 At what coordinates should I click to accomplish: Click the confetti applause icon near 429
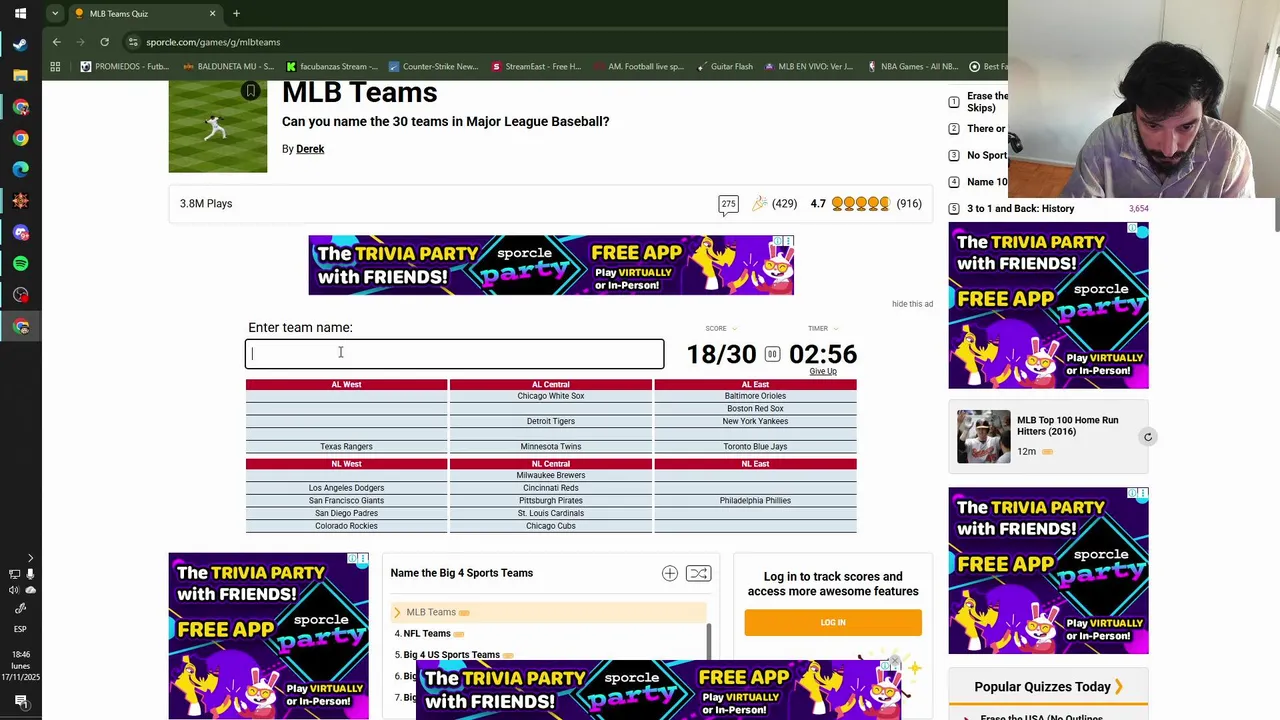(759, 204)
